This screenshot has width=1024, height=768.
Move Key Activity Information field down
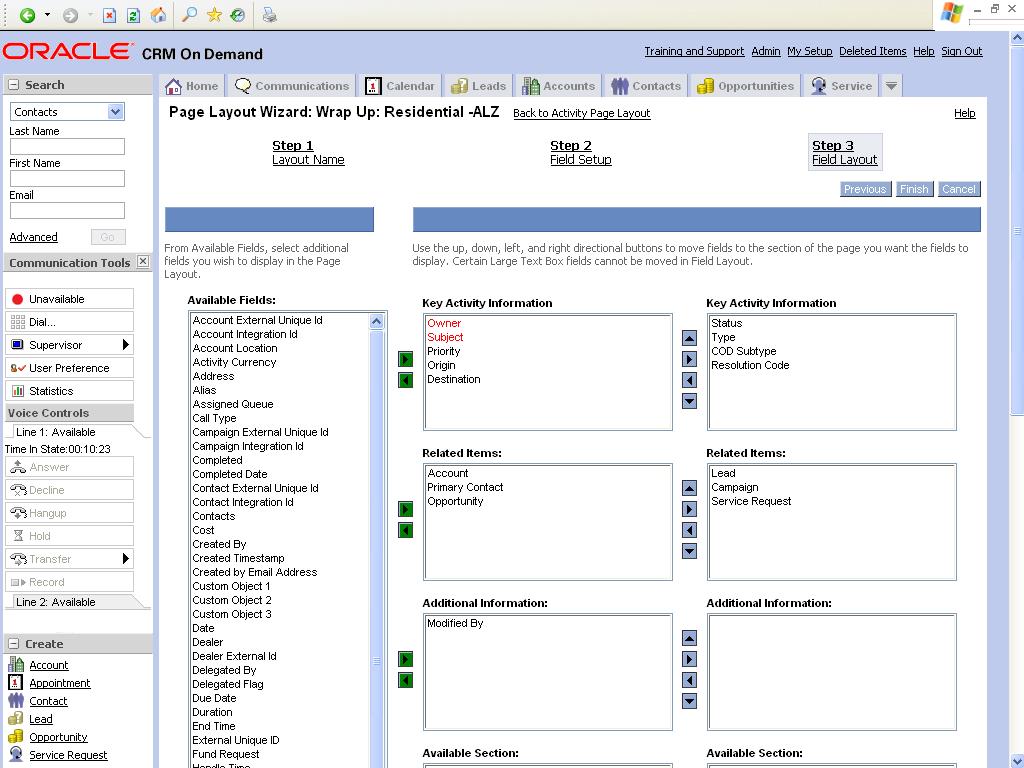[690, 401]
